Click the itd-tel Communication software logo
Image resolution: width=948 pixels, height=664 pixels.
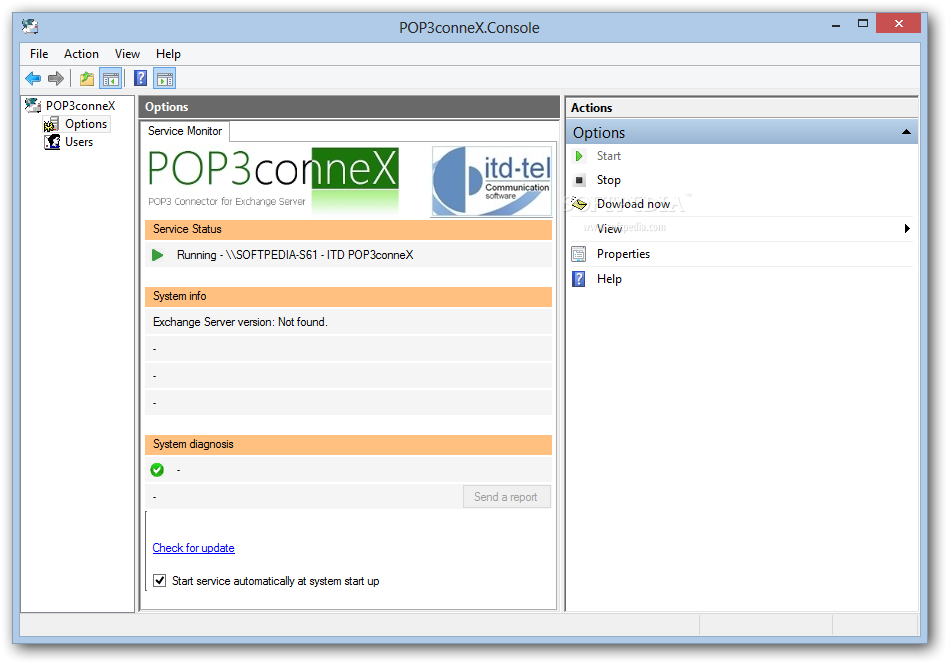pos(492,181)
